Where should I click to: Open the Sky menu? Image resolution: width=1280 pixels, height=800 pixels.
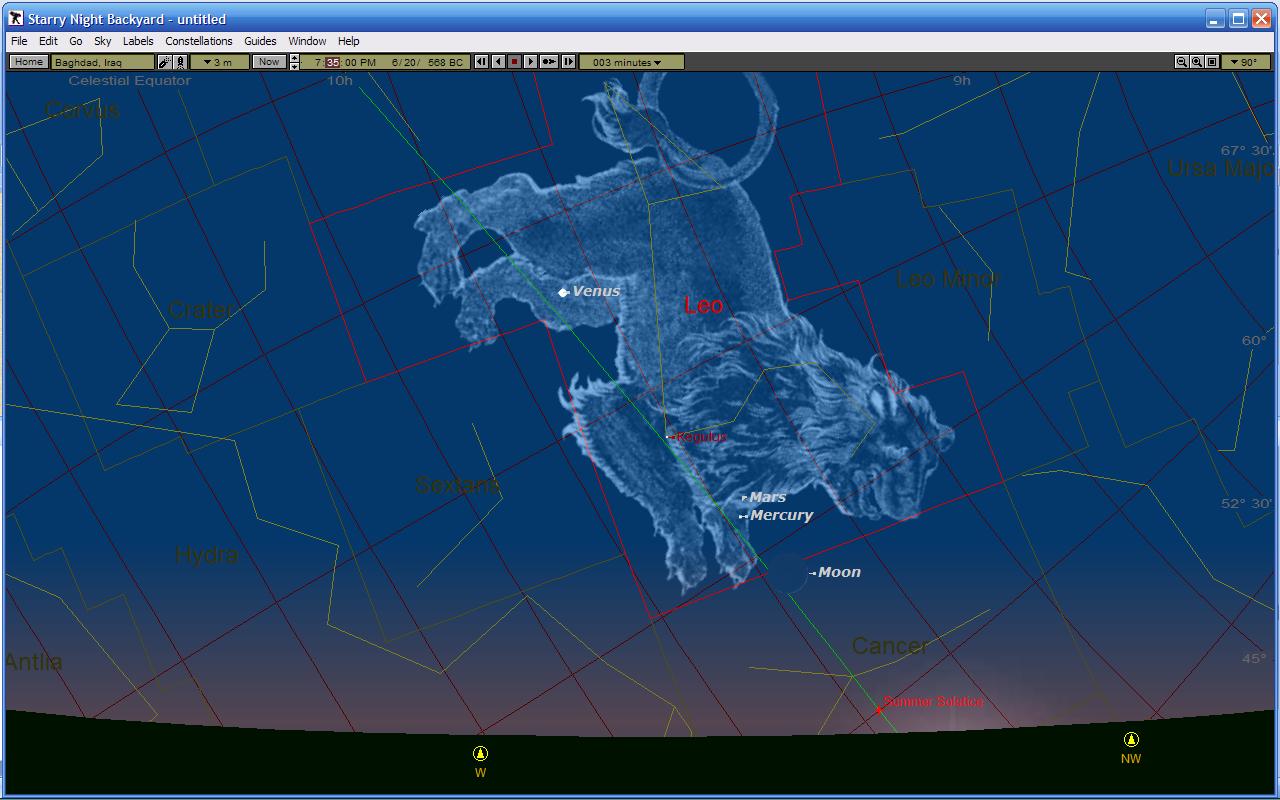[103, 41]
